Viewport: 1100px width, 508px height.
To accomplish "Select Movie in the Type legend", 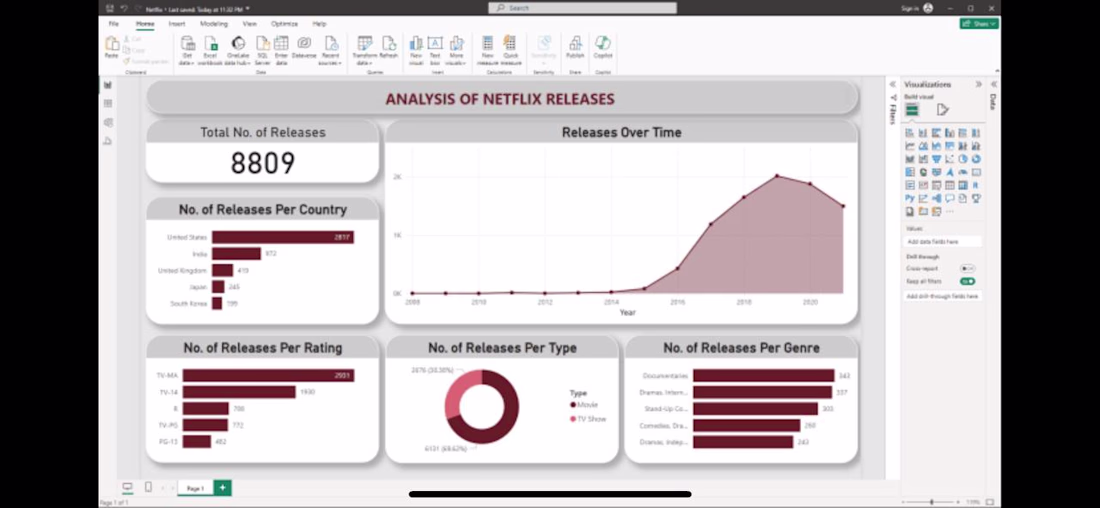I will [x=584, y=405].
